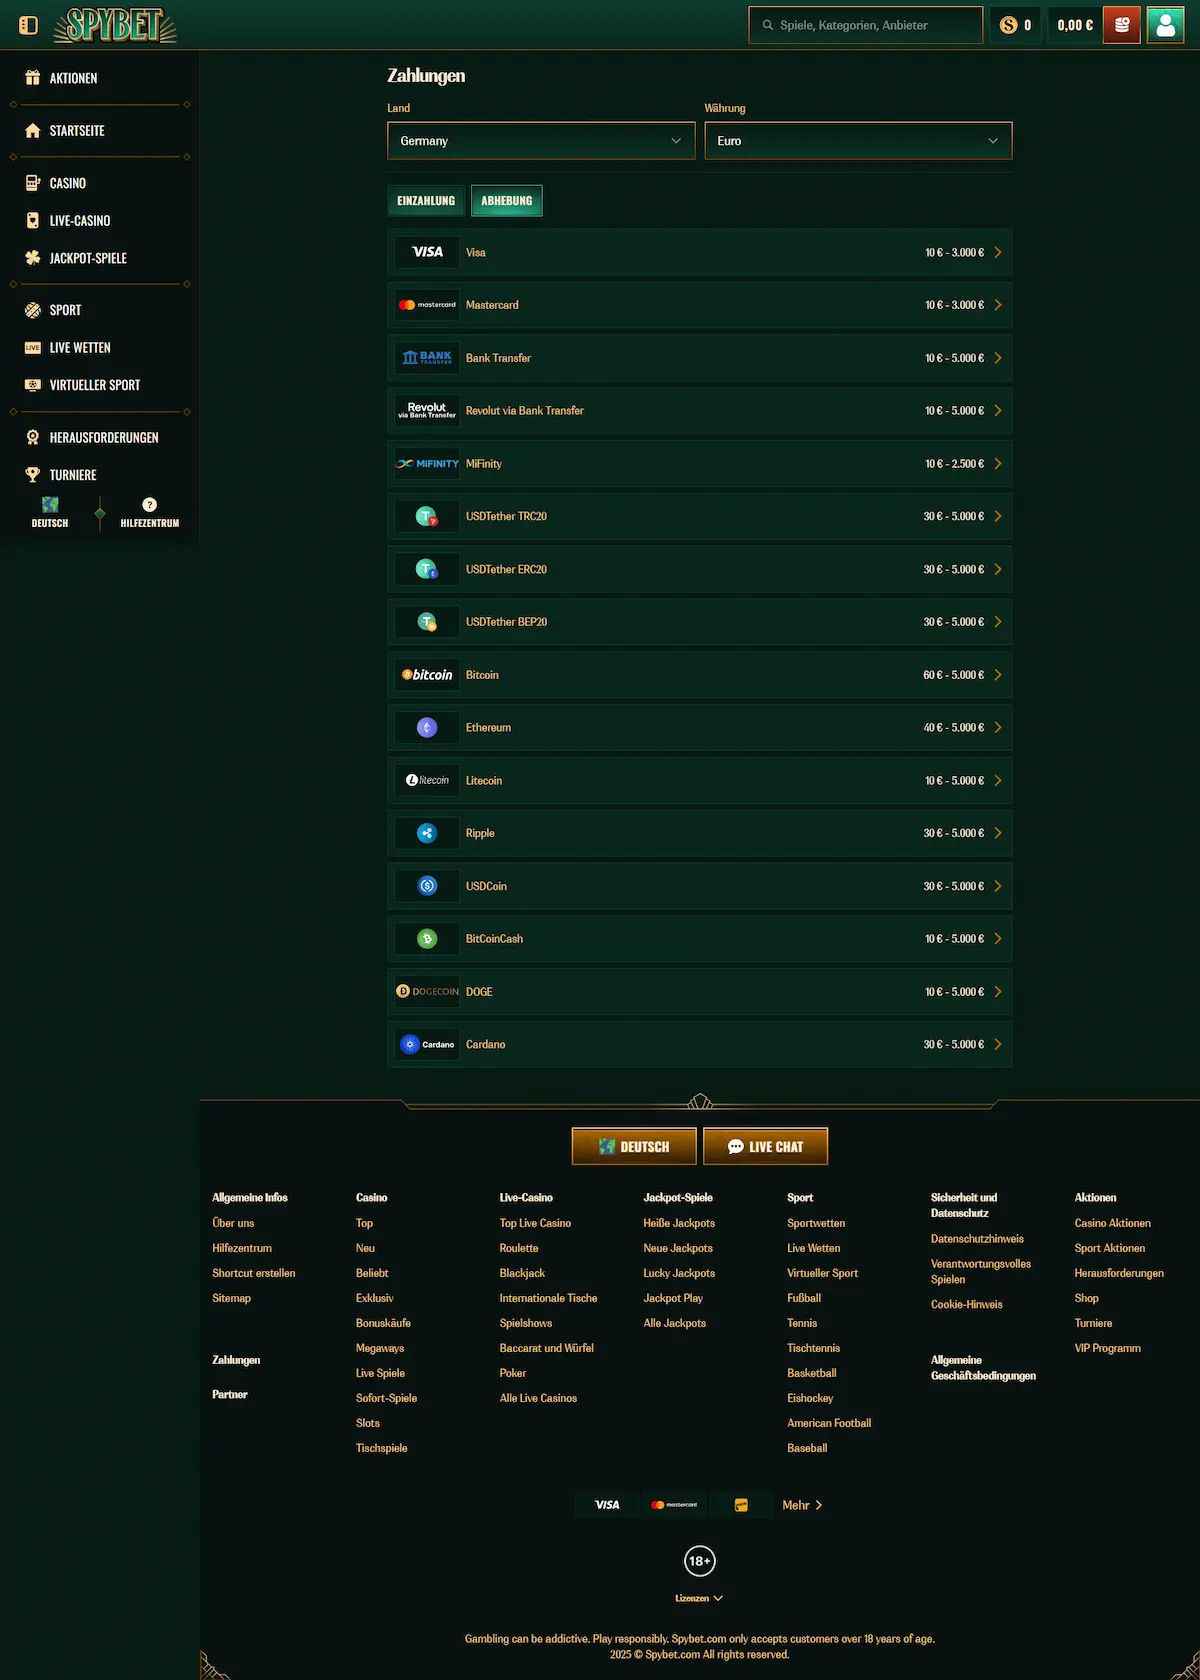Click the Bitcoin logo in the payment list
This screenshot has width=1200, height=1680.
click(x=427, y=675)
